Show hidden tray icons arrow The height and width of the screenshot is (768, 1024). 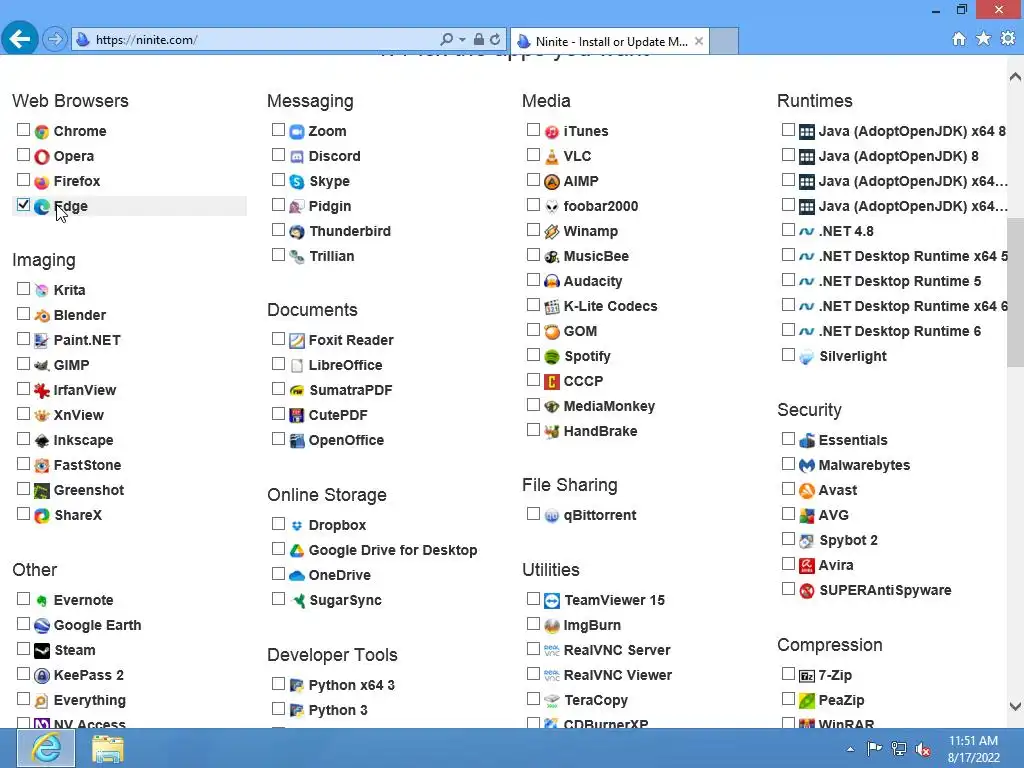pos(850,749)
